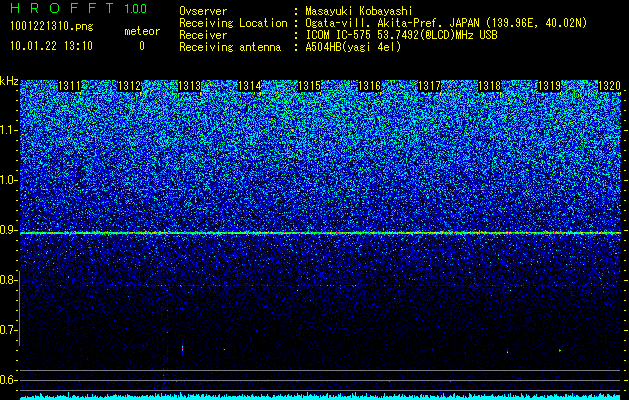
Task: Click the 1313 time marker
Action: (x=189, y=86)
